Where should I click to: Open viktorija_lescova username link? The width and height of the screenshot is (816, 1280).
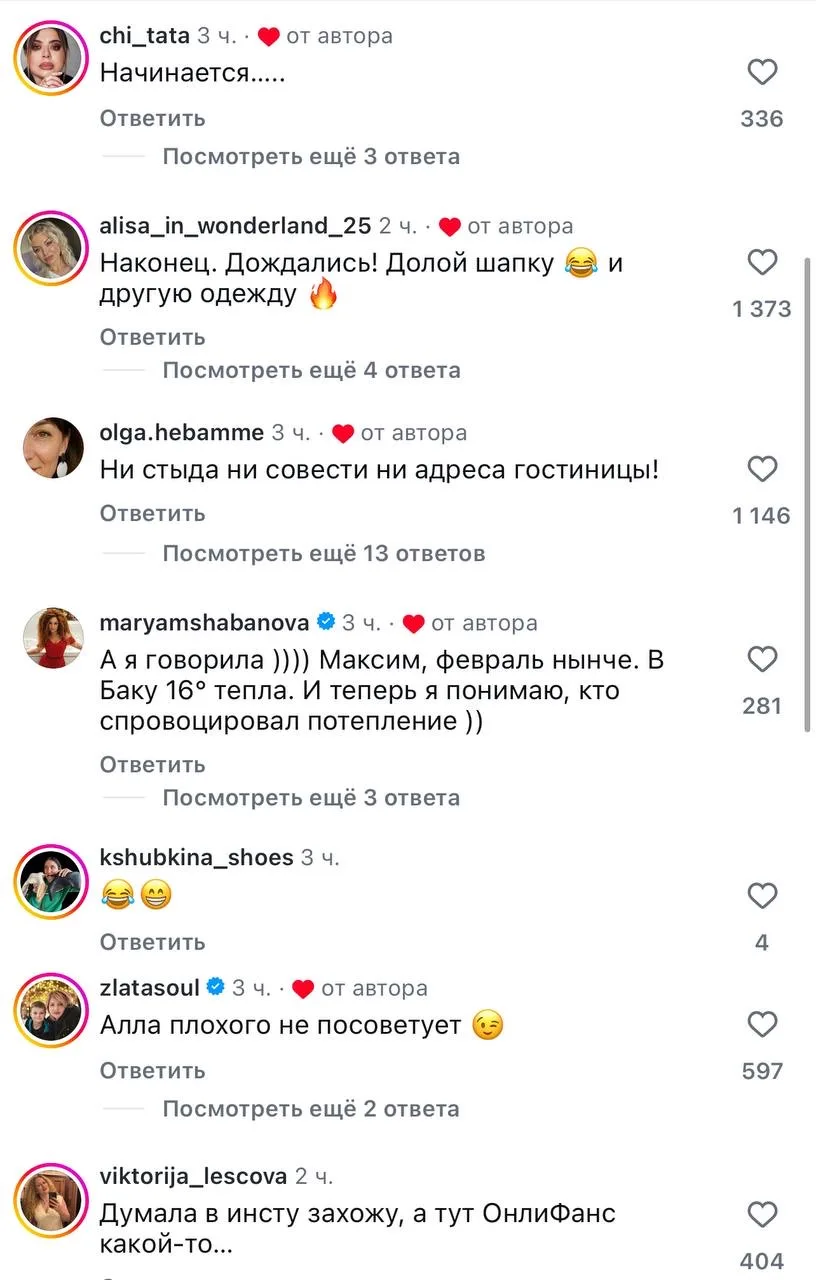coord(194,1175)
